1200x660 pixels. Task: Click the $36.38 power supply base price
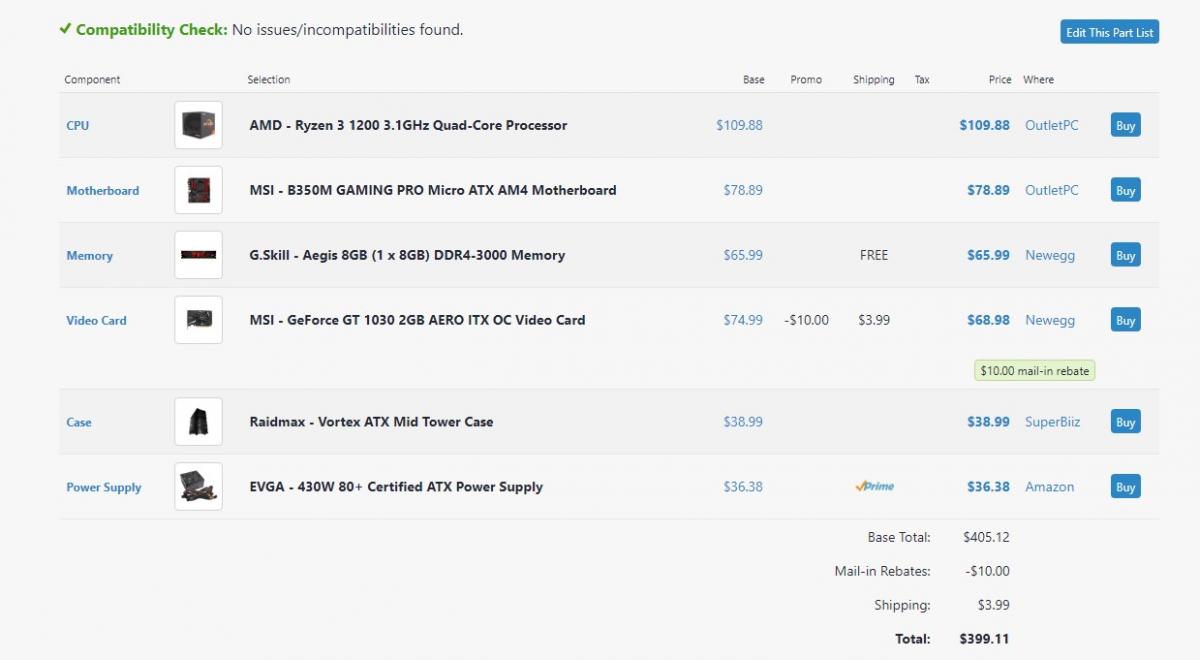[743, 487]
